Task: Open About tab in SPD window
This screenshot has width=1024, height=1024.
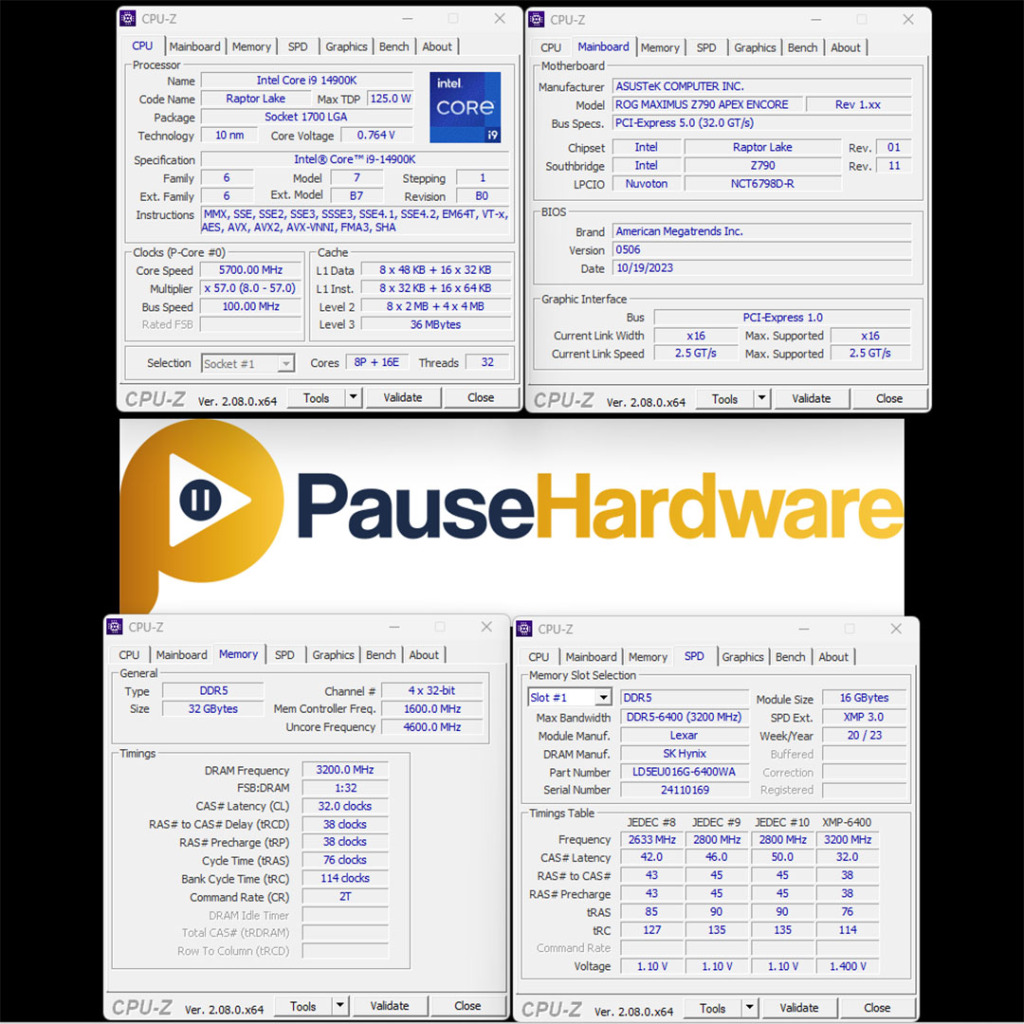Action: tap(833, 657)
